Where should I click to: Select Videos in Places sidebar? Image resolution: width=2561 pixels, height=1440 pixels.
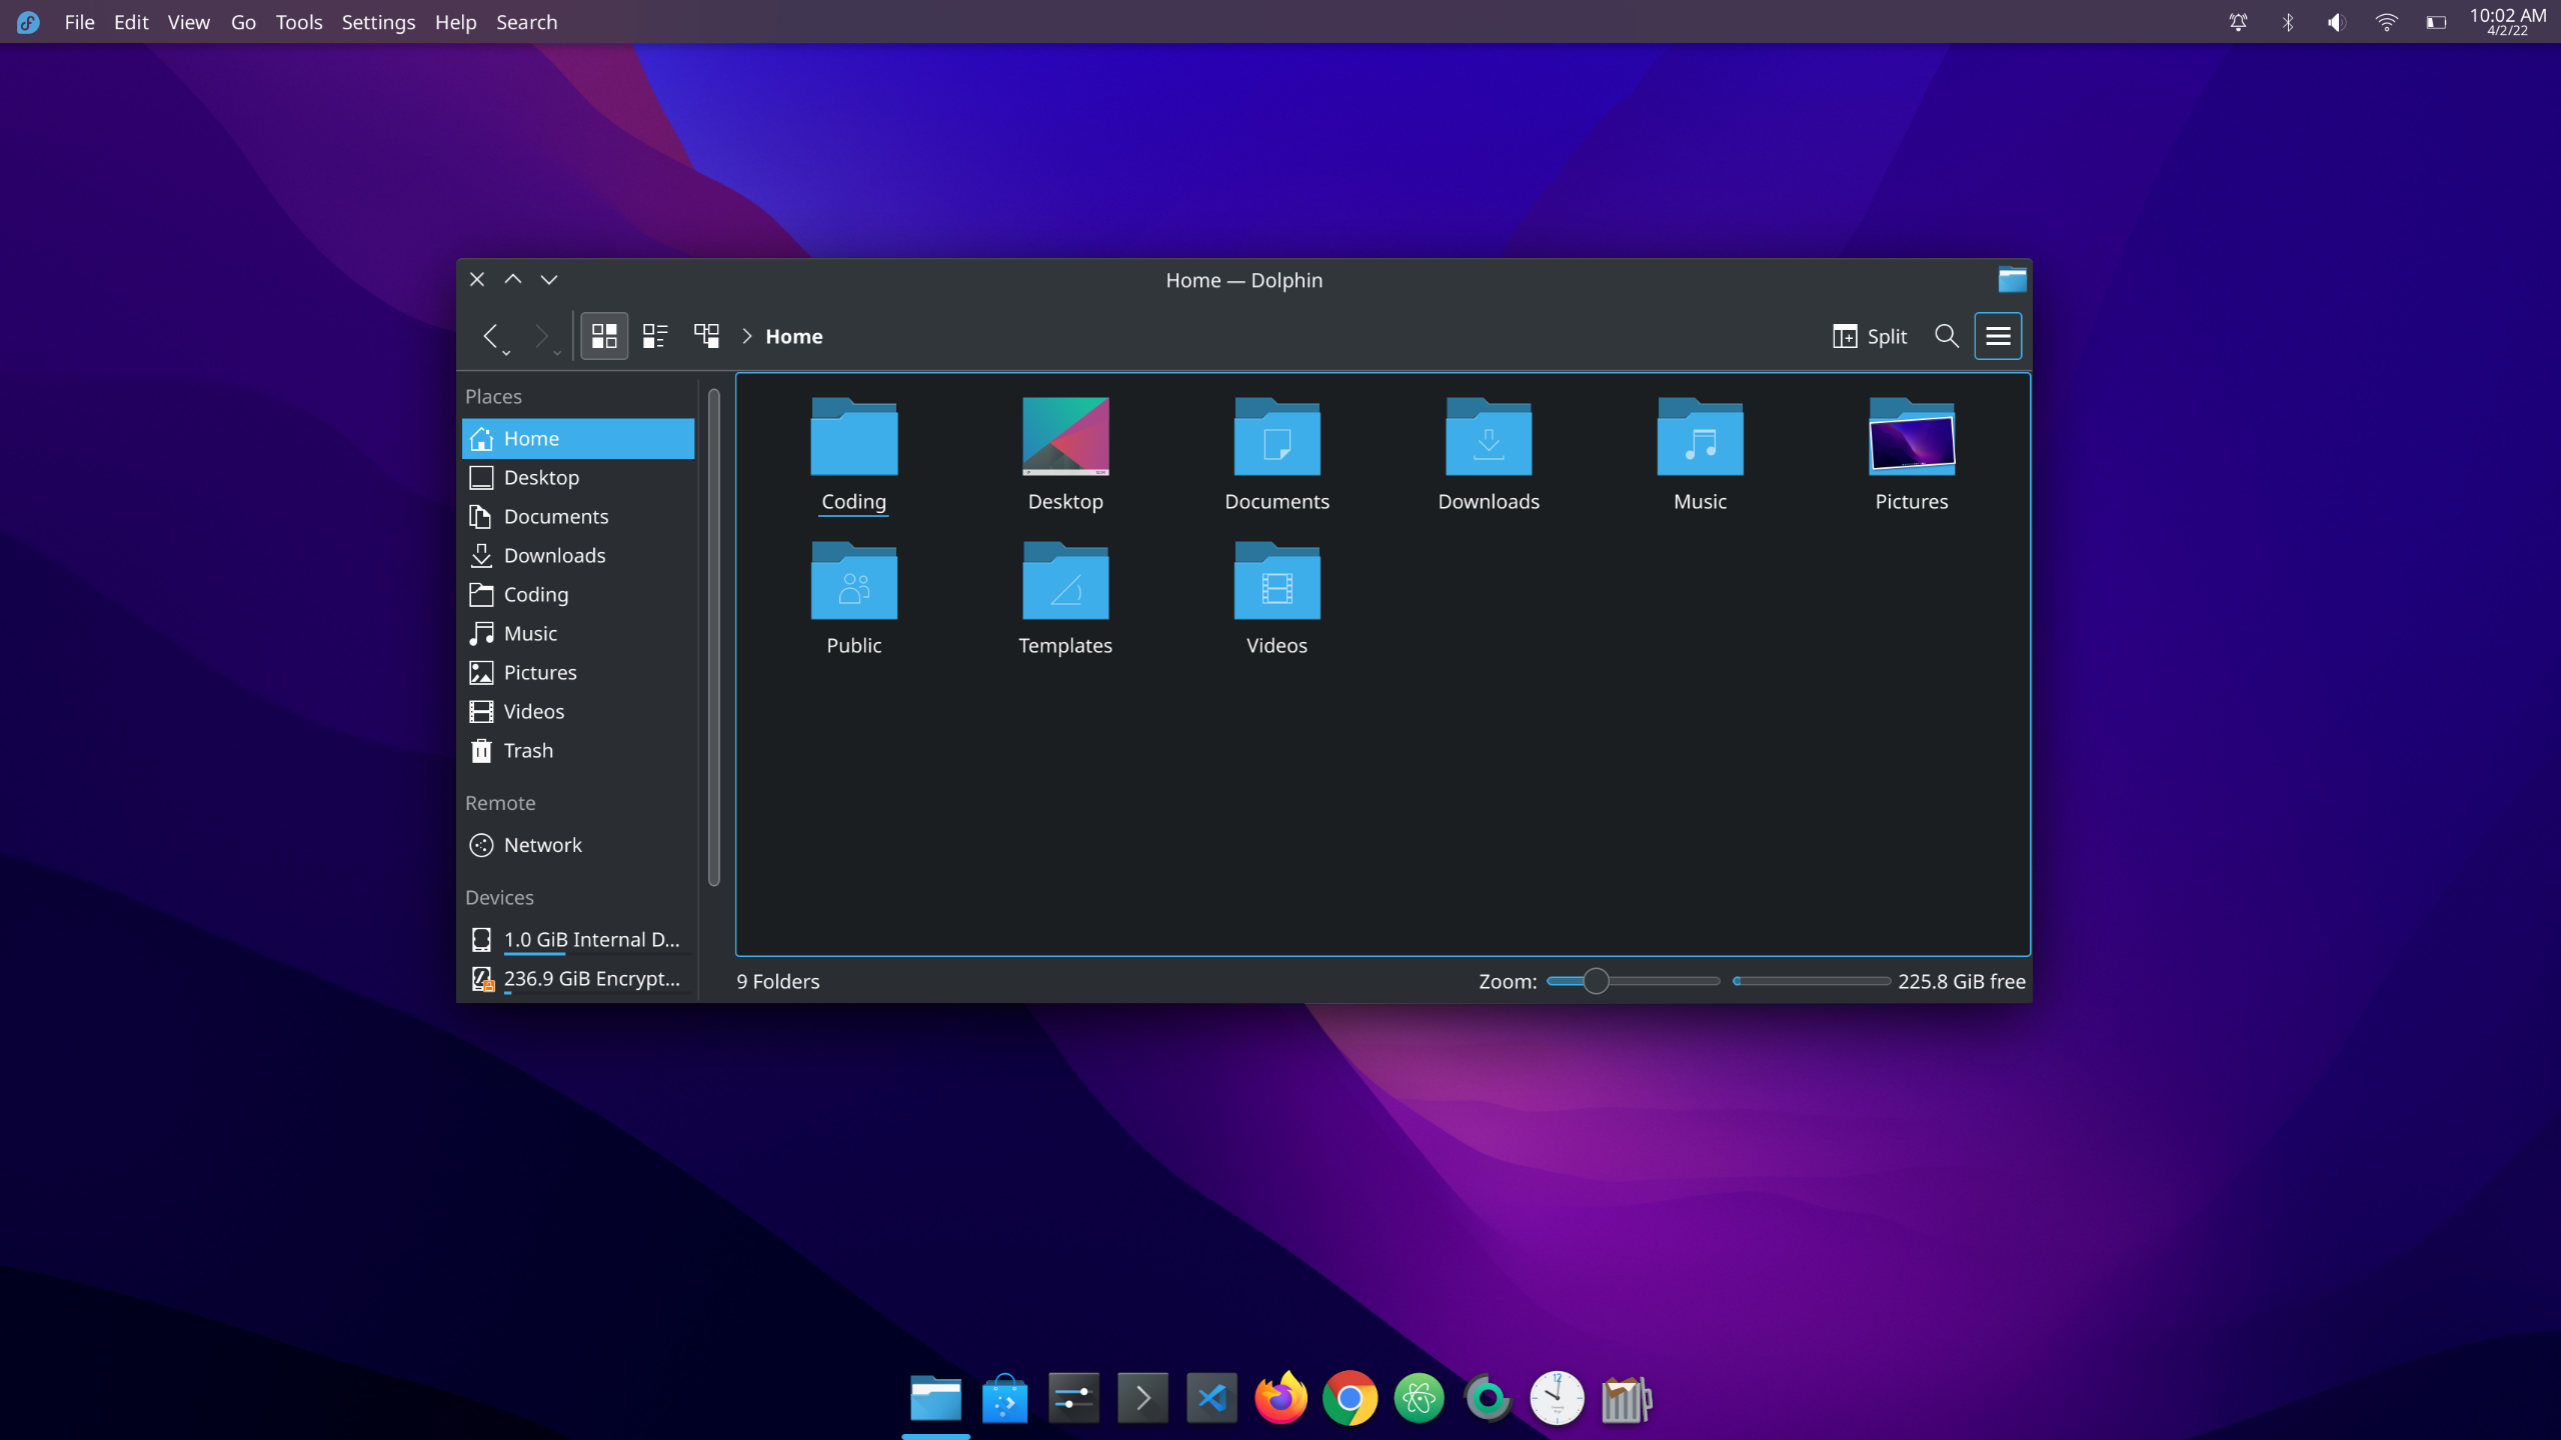coord(578,711)
